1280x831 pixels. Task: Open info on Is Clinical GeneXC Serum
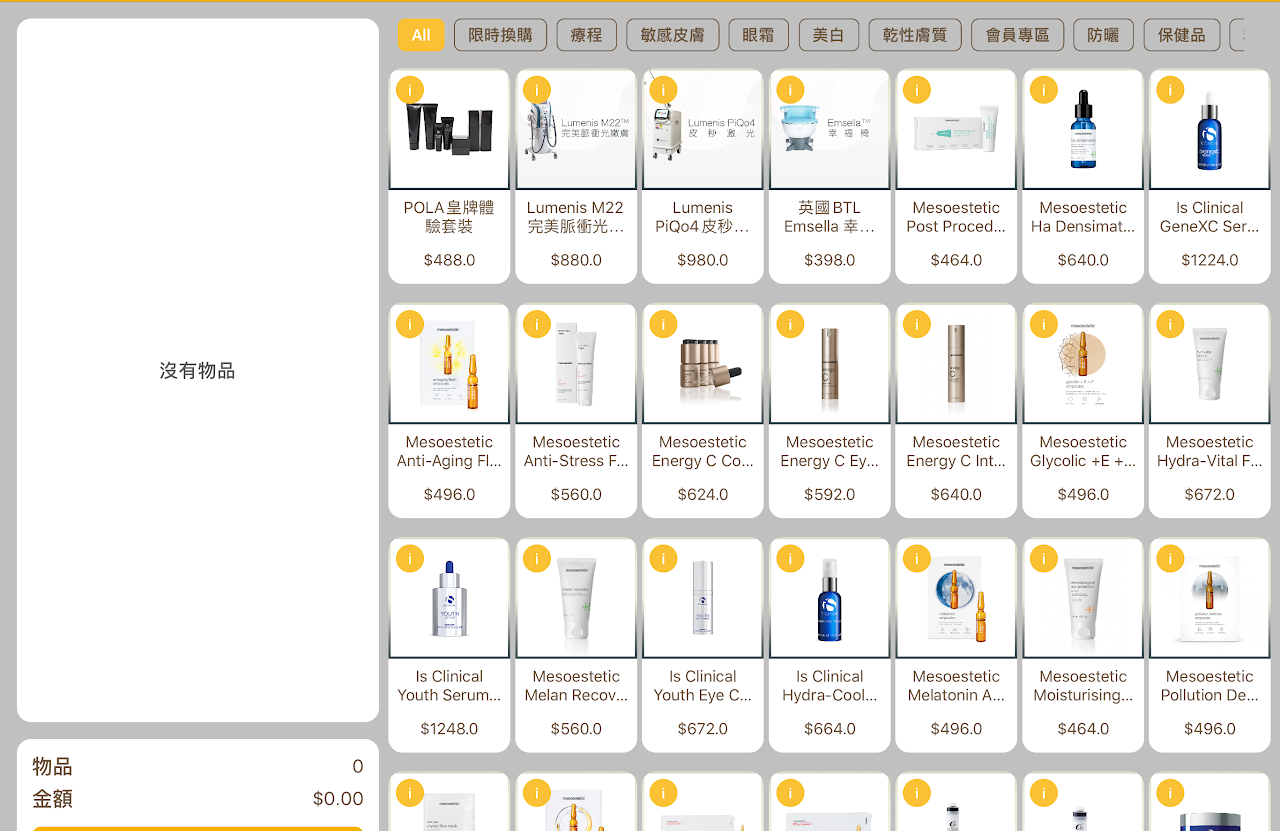1170,89
